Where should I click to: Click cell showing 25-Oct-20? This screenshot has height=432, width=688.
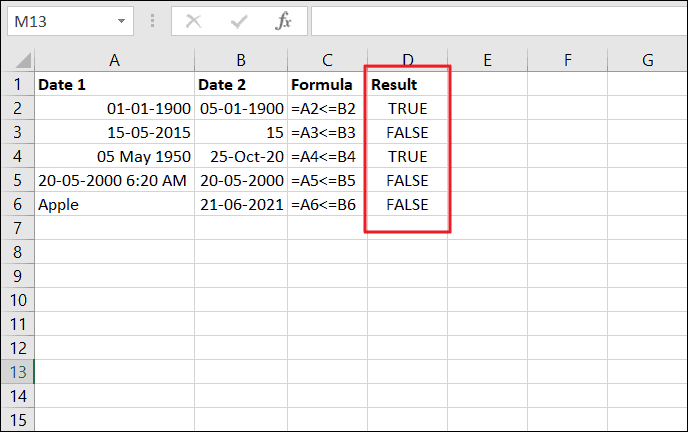point(241,157)
